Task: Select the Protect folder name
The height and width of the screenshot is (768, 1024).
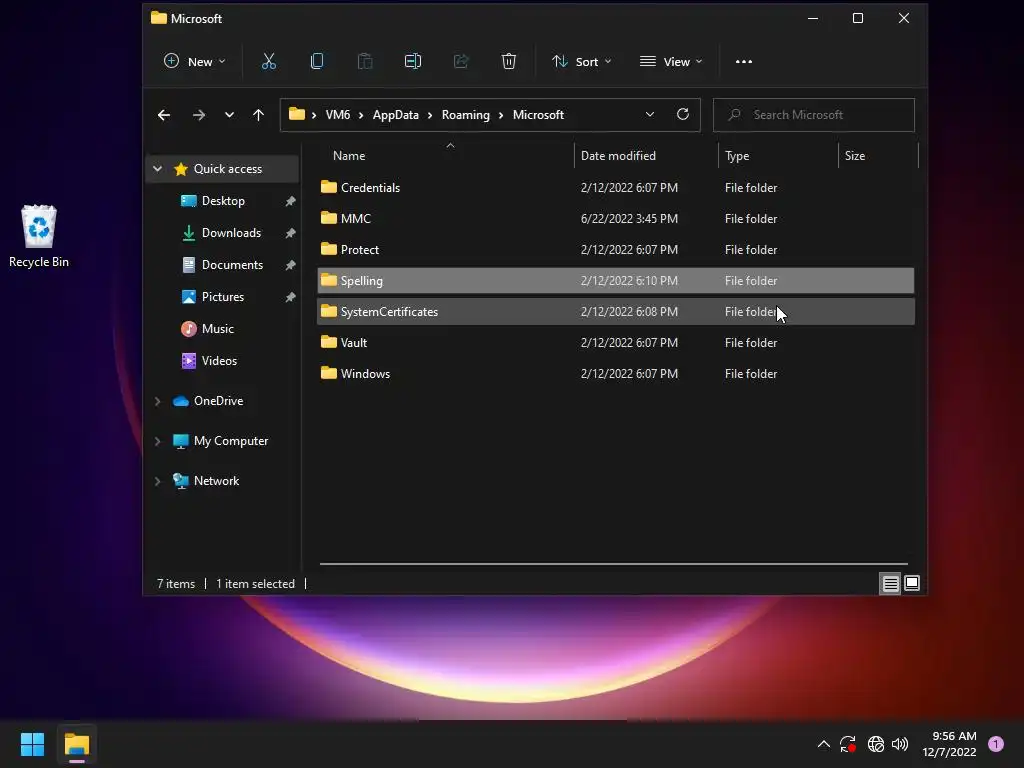Action: [x=359, y=249]
